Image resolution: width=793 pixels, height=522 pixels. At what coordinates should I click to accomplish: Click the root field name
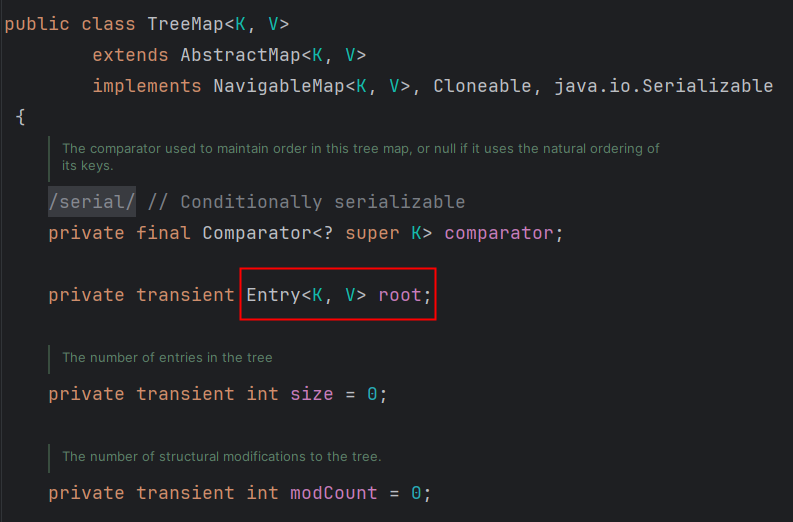[400, 295]
